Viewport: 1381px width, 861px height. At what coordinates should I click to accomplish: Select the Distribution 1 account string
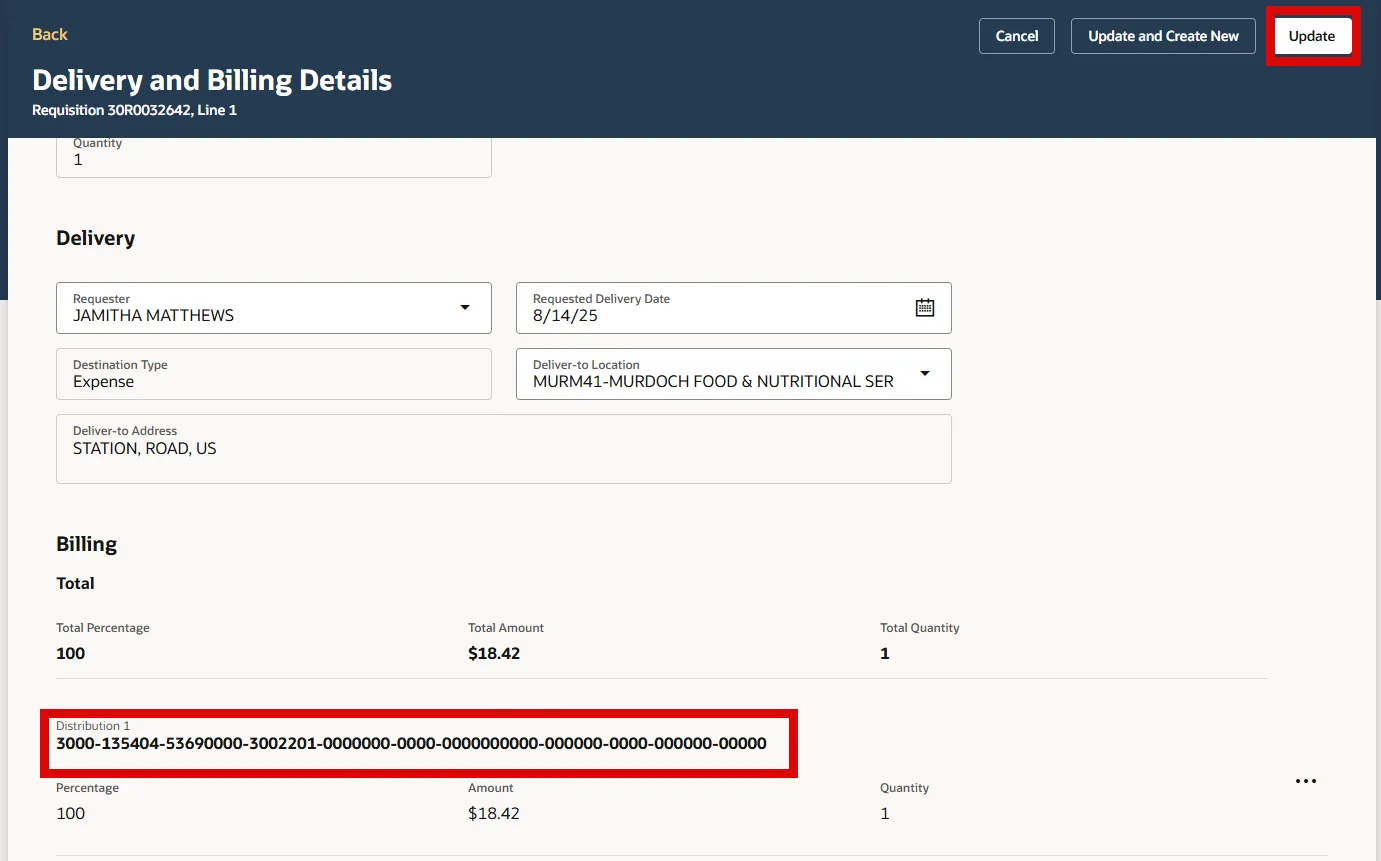click(x=411, y=744)
